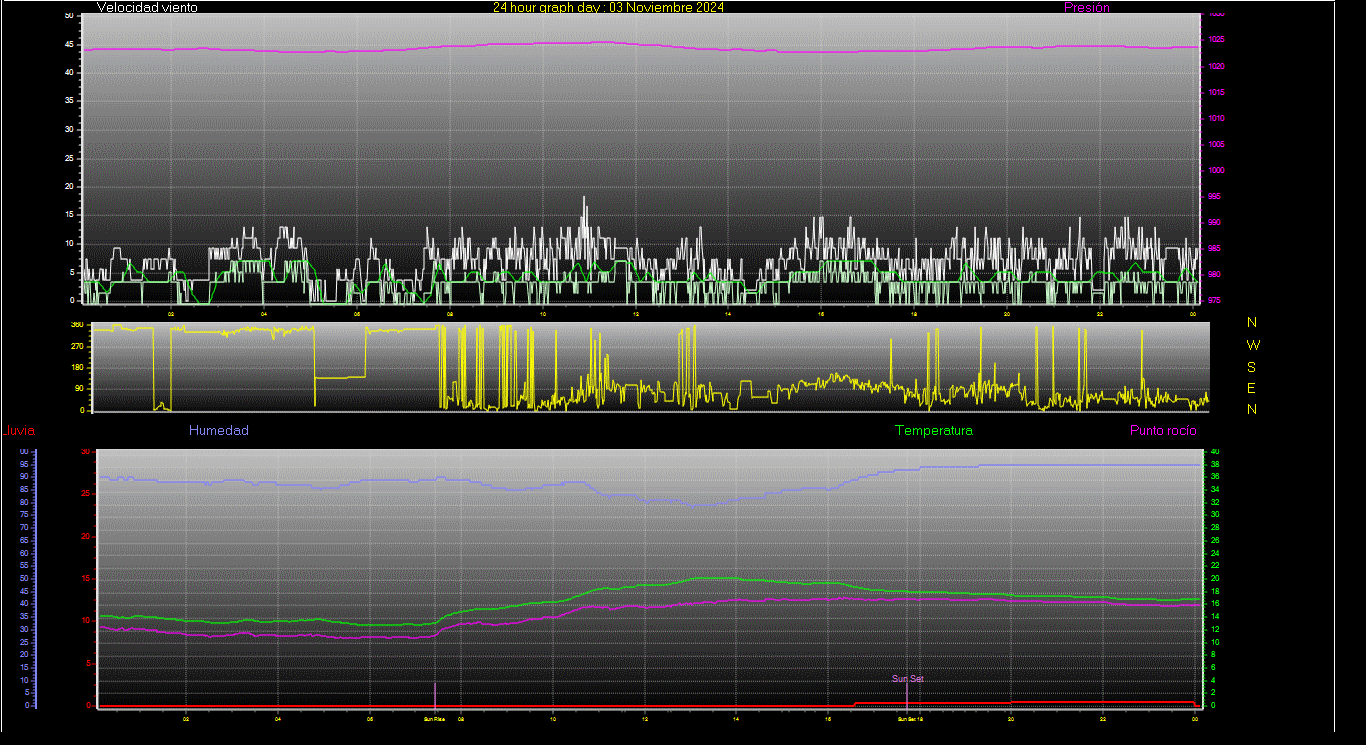Screen dimensions: 1366x745
Task: Click the '1020' pressure axis value
Action: point(1216,66)
